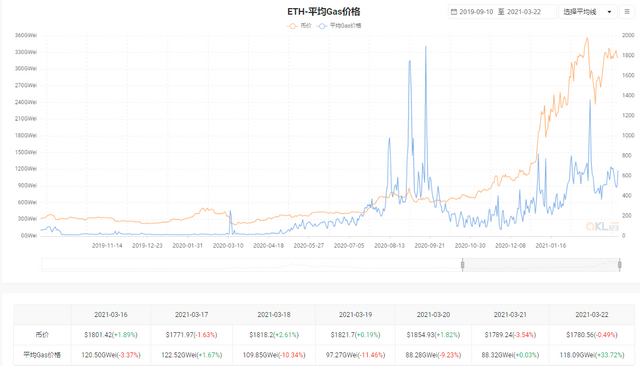This screenshot has height=366, width=640.
Task: Click the 2000 right-axis label
Action: click(x=628, y=35)
